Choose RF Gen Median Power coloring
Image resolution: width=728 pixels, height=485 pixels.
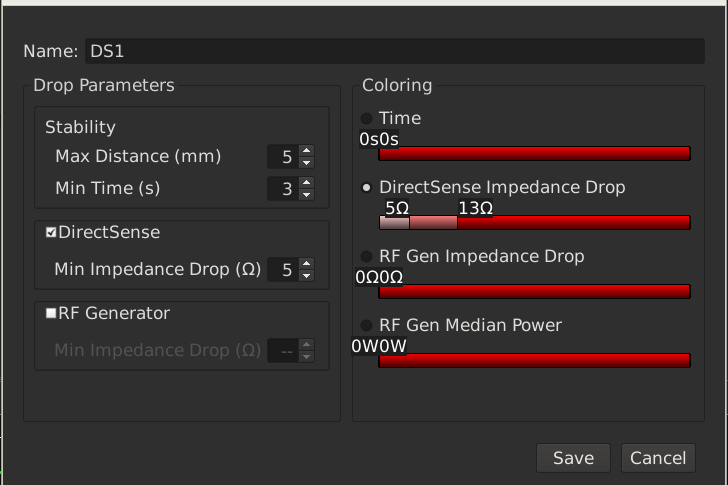pyautogui.click(x=367, y=325)
